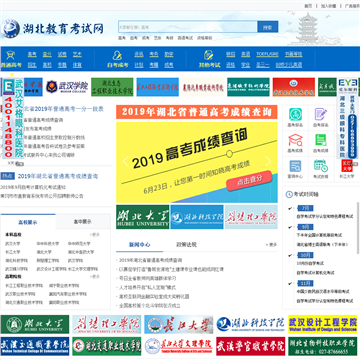Open the 武汉艾格眼科医院 floating ad
360x360 pixels.
[x=13, y=119]
